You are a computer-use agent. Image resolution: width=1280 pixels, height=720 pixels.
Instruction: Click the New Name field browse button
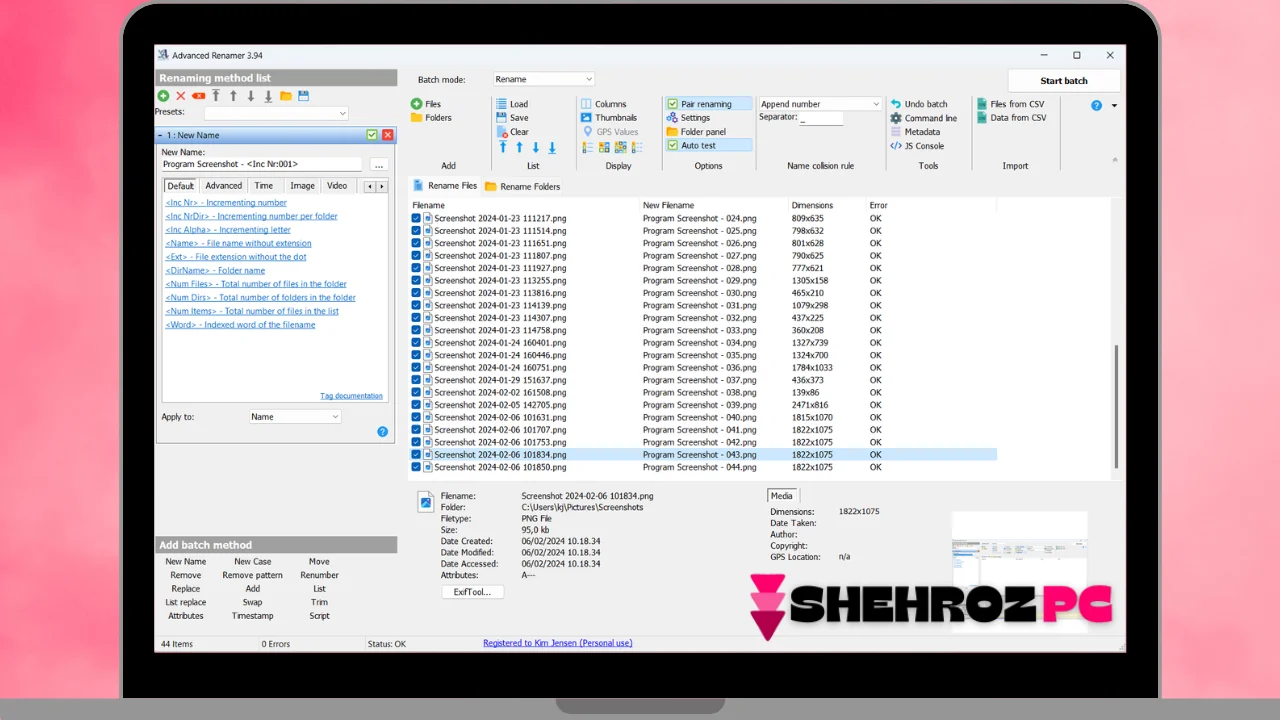tap(379, 164)
